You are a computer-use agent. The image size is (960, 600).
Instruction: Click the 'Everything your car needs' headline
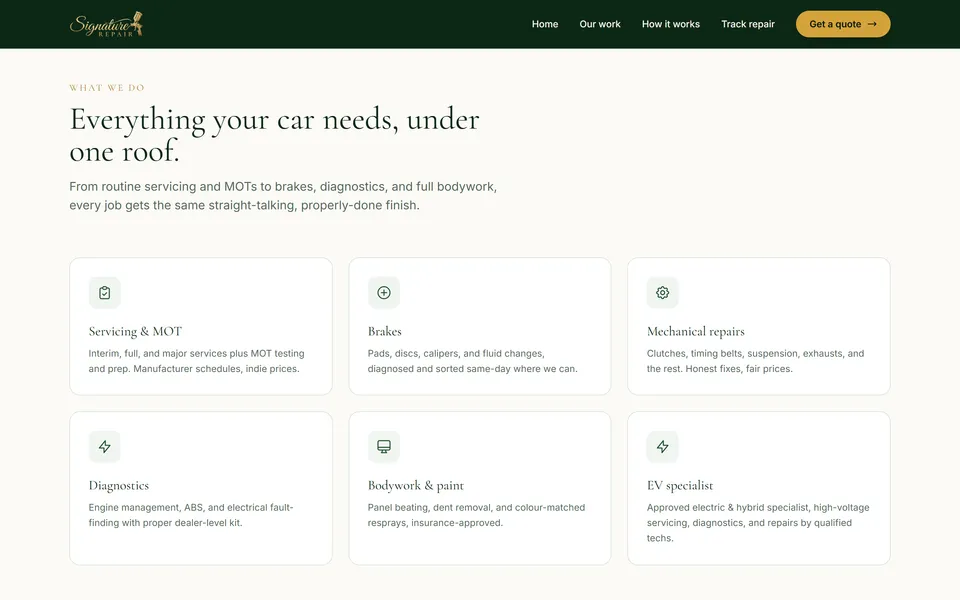click(274, 135)
